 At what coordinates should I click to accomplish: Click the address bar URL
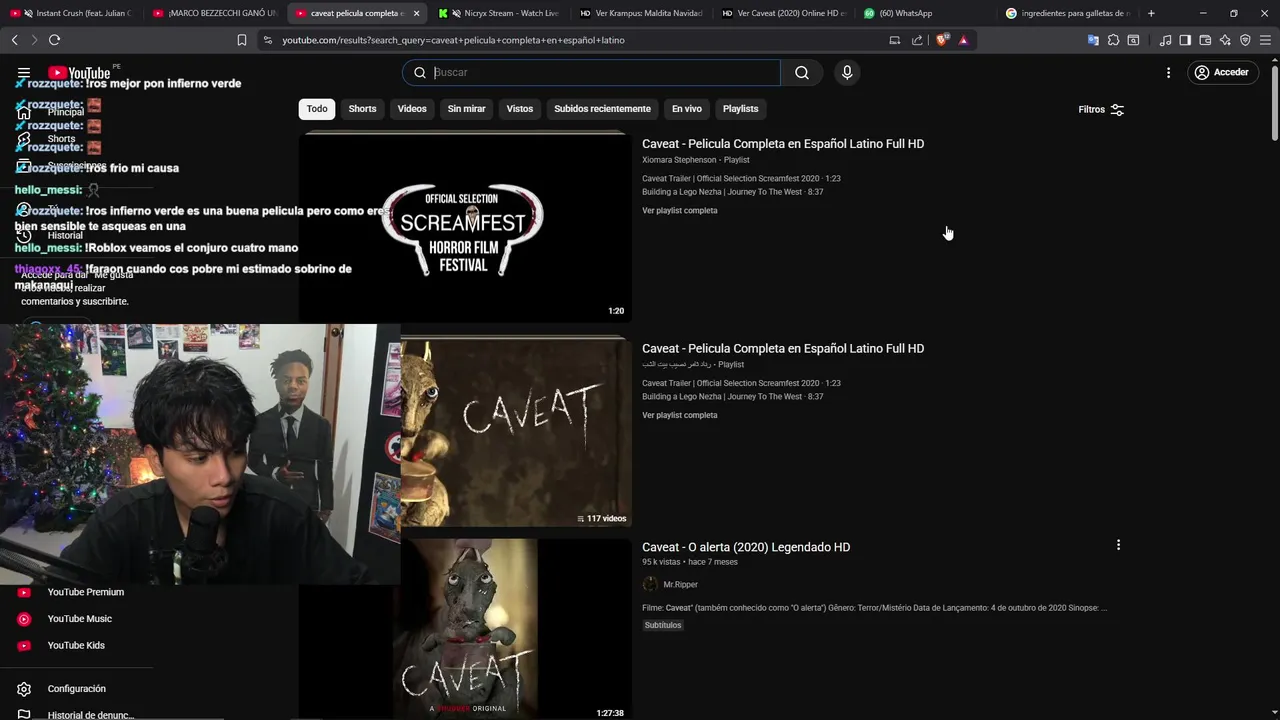click(453, 40)
